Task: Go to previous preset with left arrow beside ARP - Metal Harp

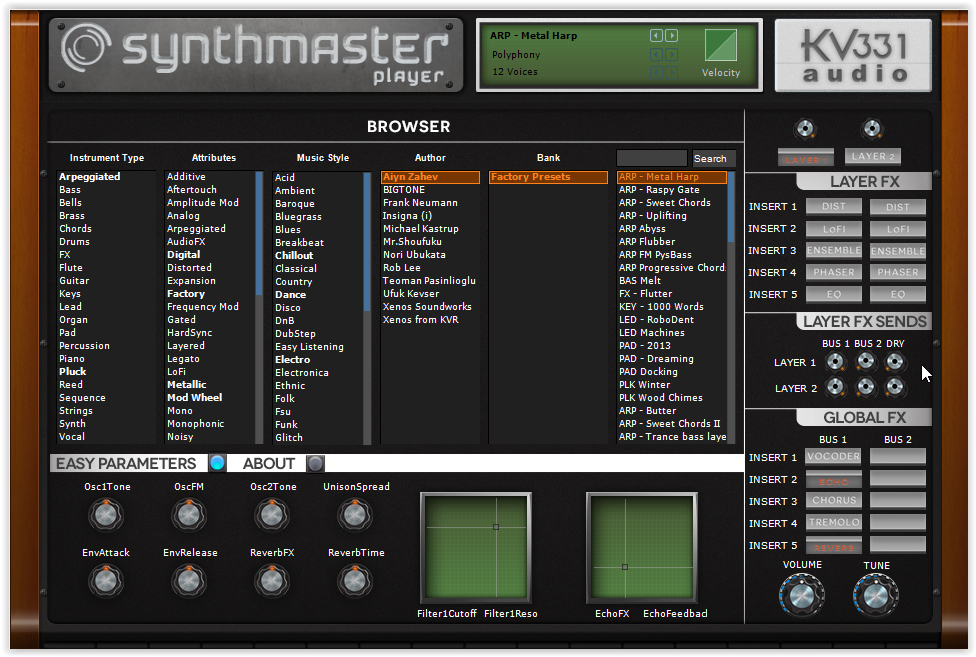Action: 656,35
